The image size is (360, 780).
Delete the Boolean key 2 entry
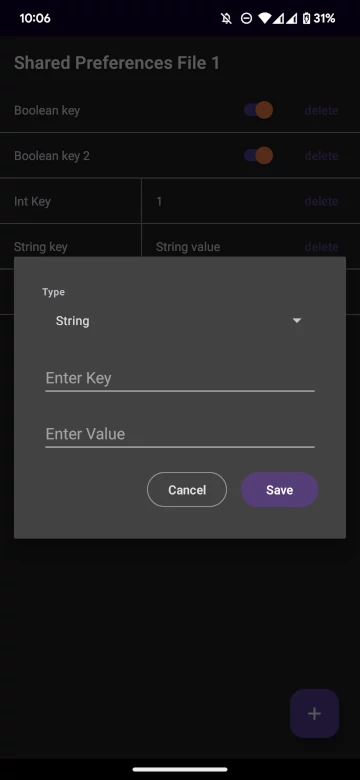point(321,156)
